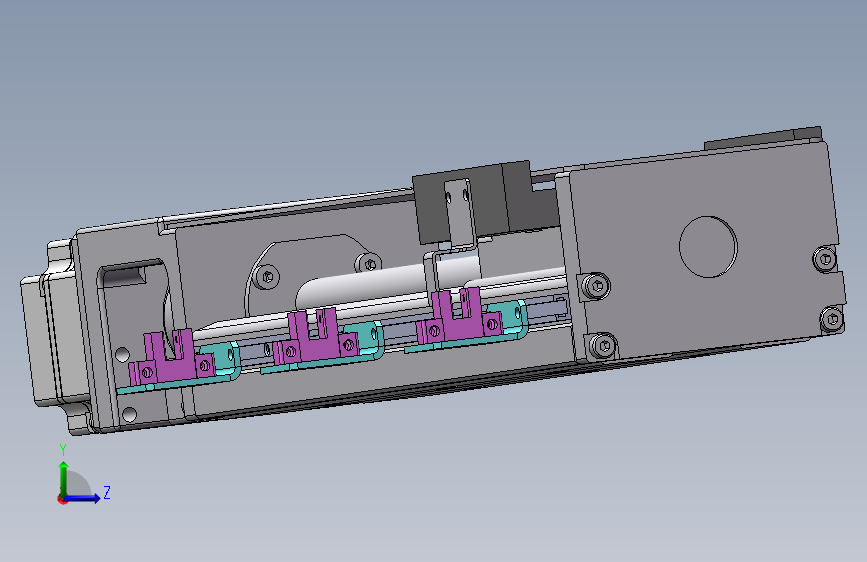The image size is (867, 562).
Task: Select the left screw on the round flange
Action: [268, 276]
